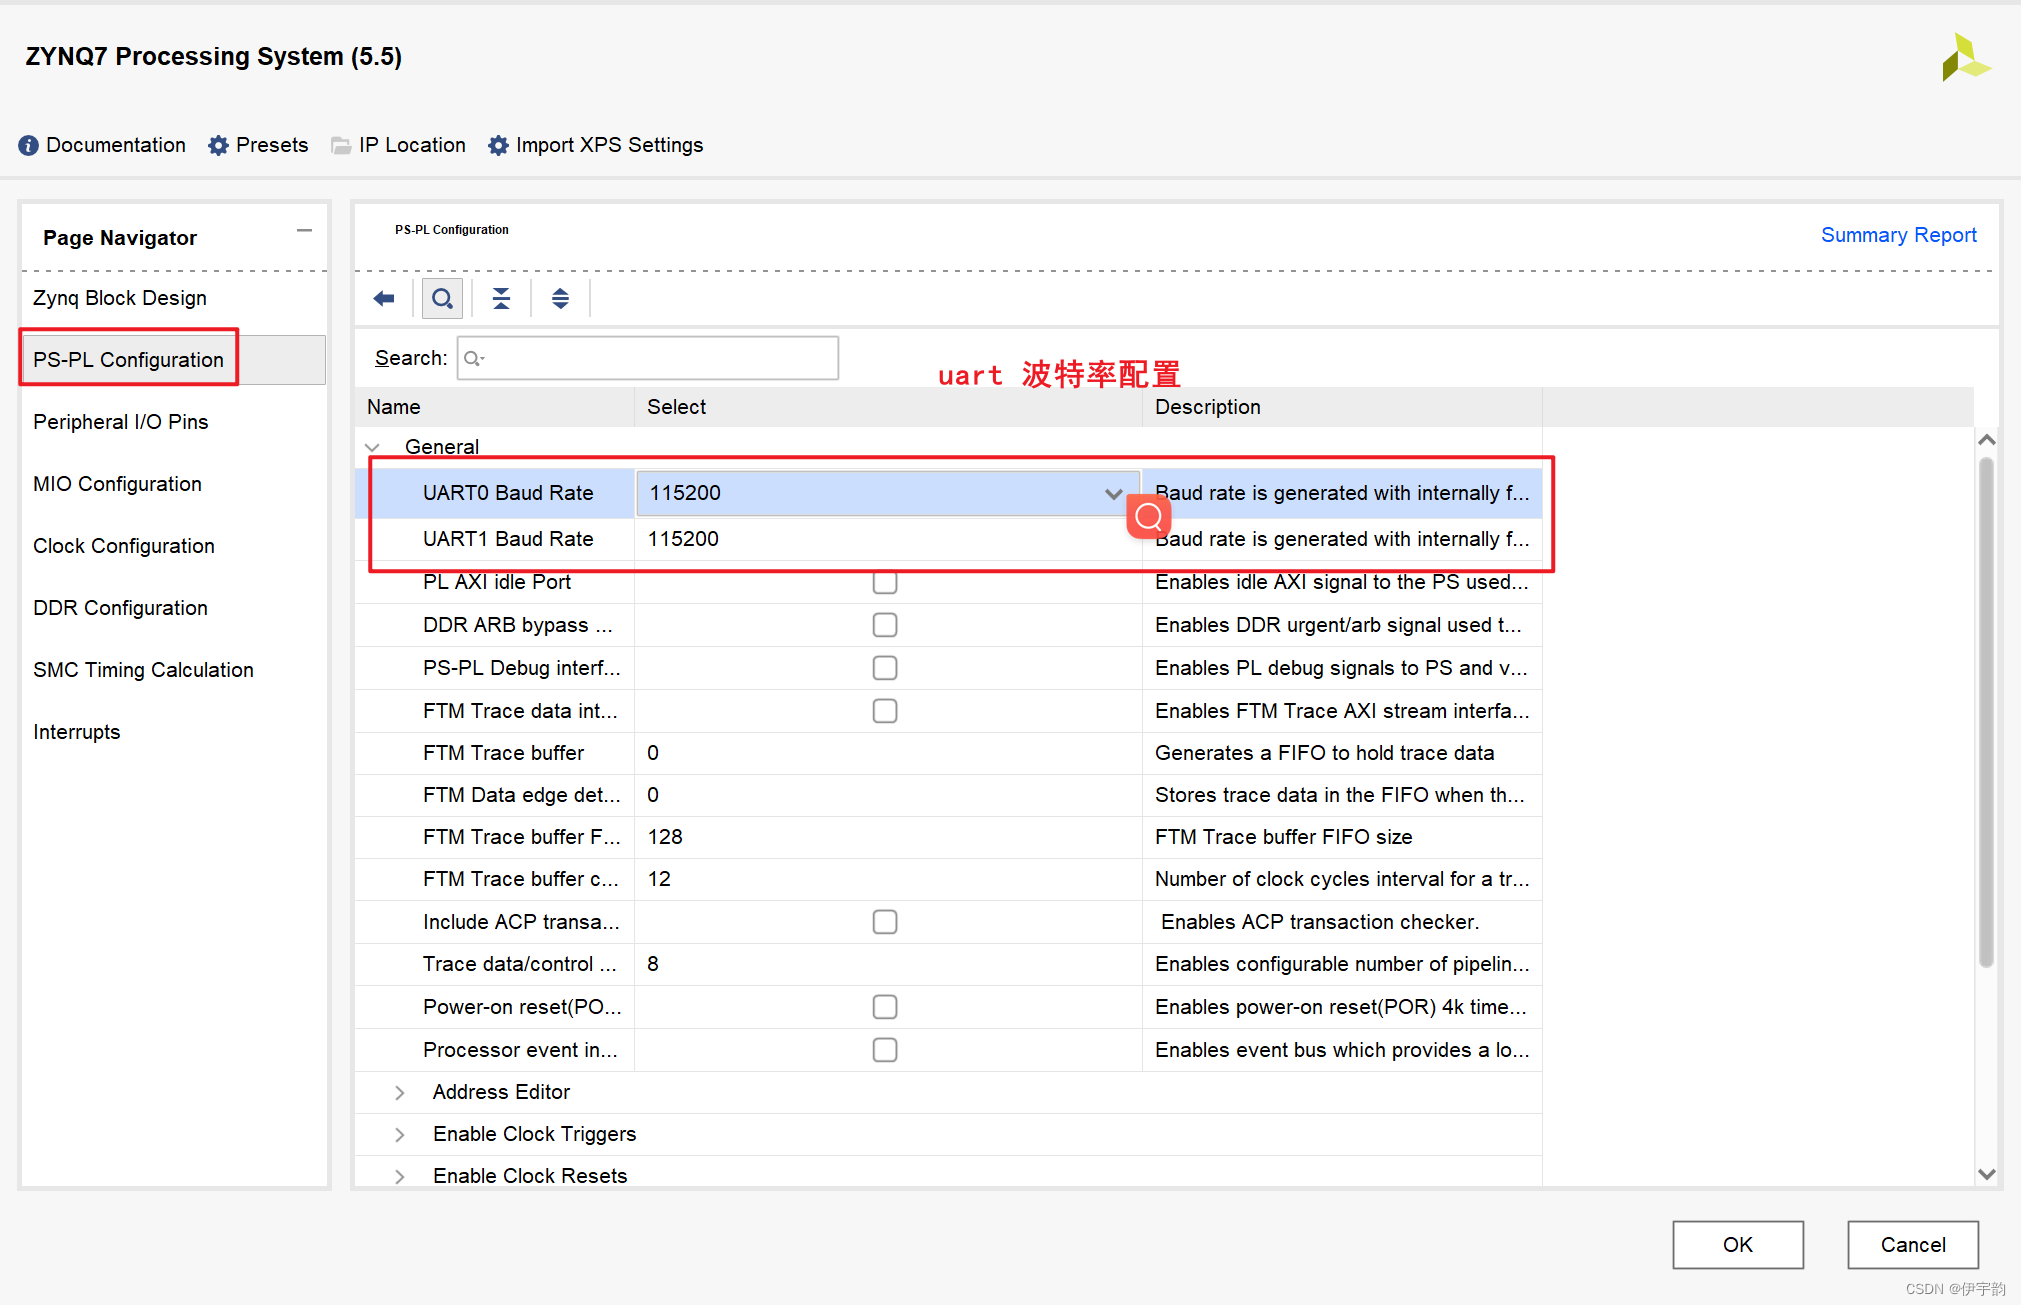Click the Collapse All toolbar icon
This screenshot has height=1305, width=2021.
(x=501, y=298)
